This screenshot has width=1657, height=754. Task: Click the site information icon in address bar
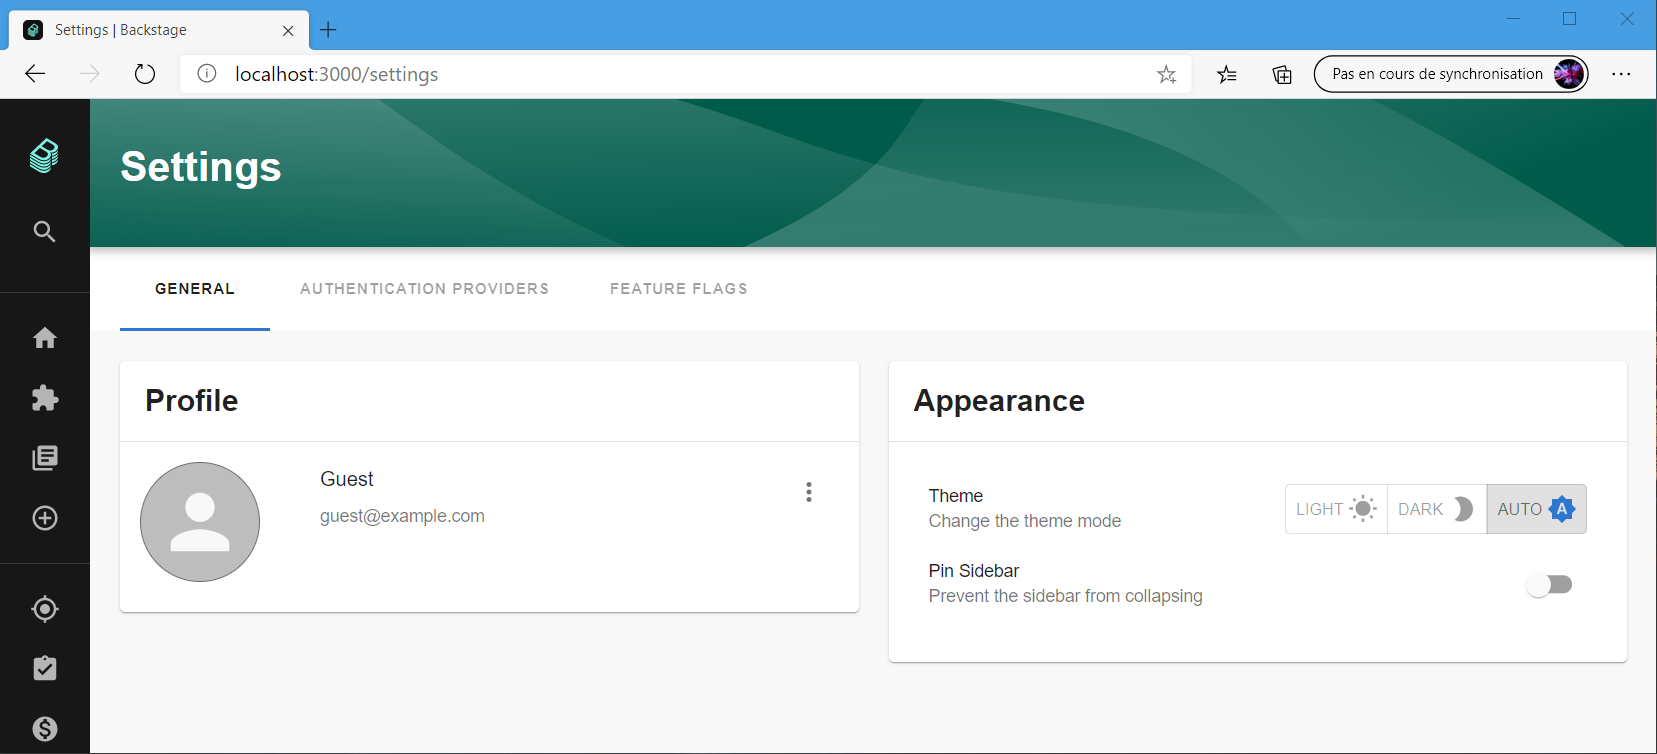[207, 74]
